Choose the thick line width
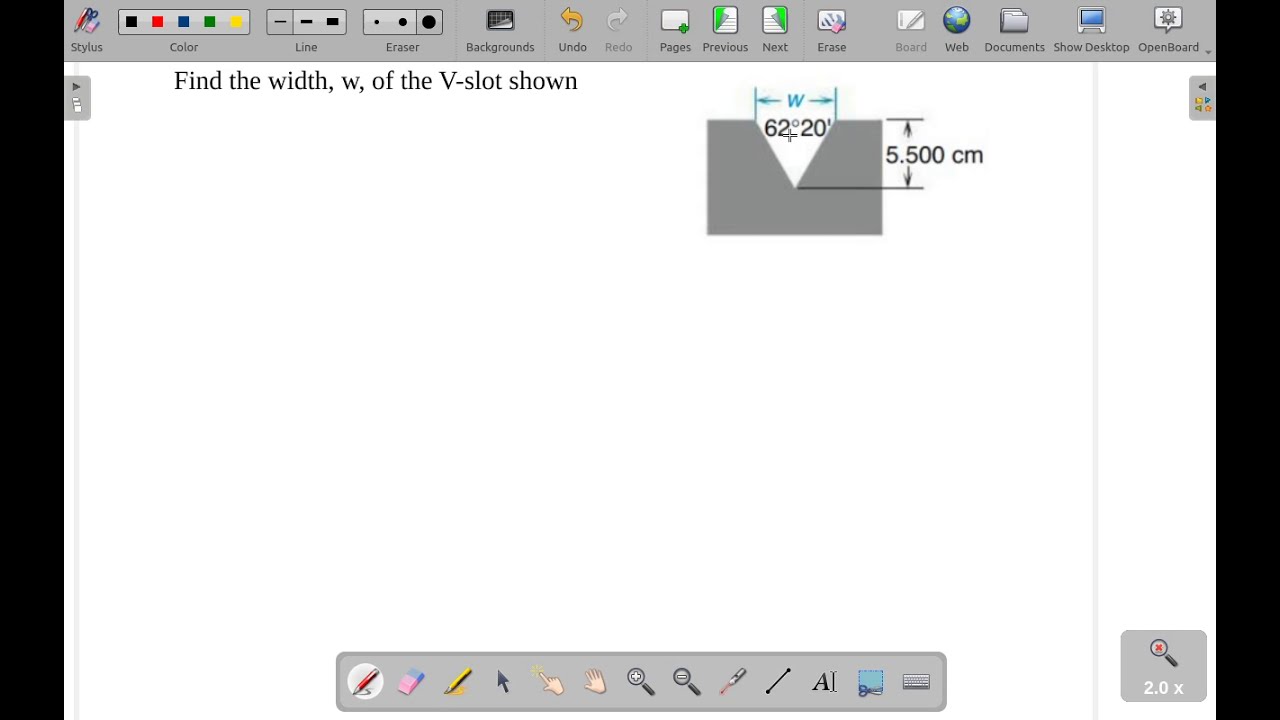The width and height of the screenshot is (1280, 720). [x=333, y=22]
